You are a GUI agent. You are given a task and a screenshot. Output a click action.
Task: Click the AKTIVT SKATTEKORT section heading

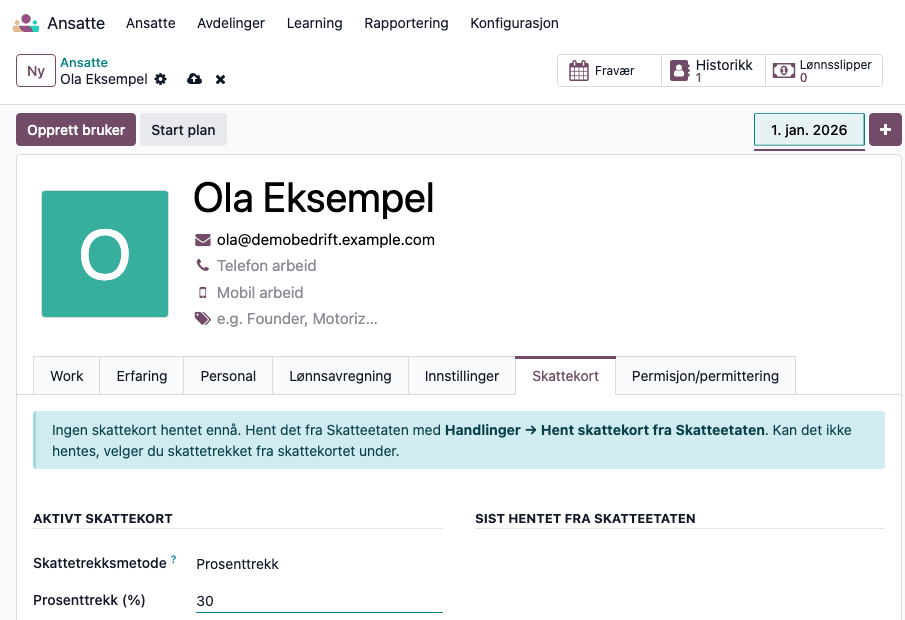(103, 518)
